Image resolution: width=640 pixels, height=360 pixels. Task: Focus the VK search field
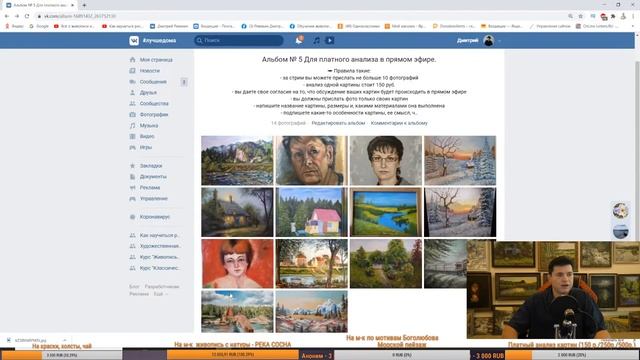(238, 40)
